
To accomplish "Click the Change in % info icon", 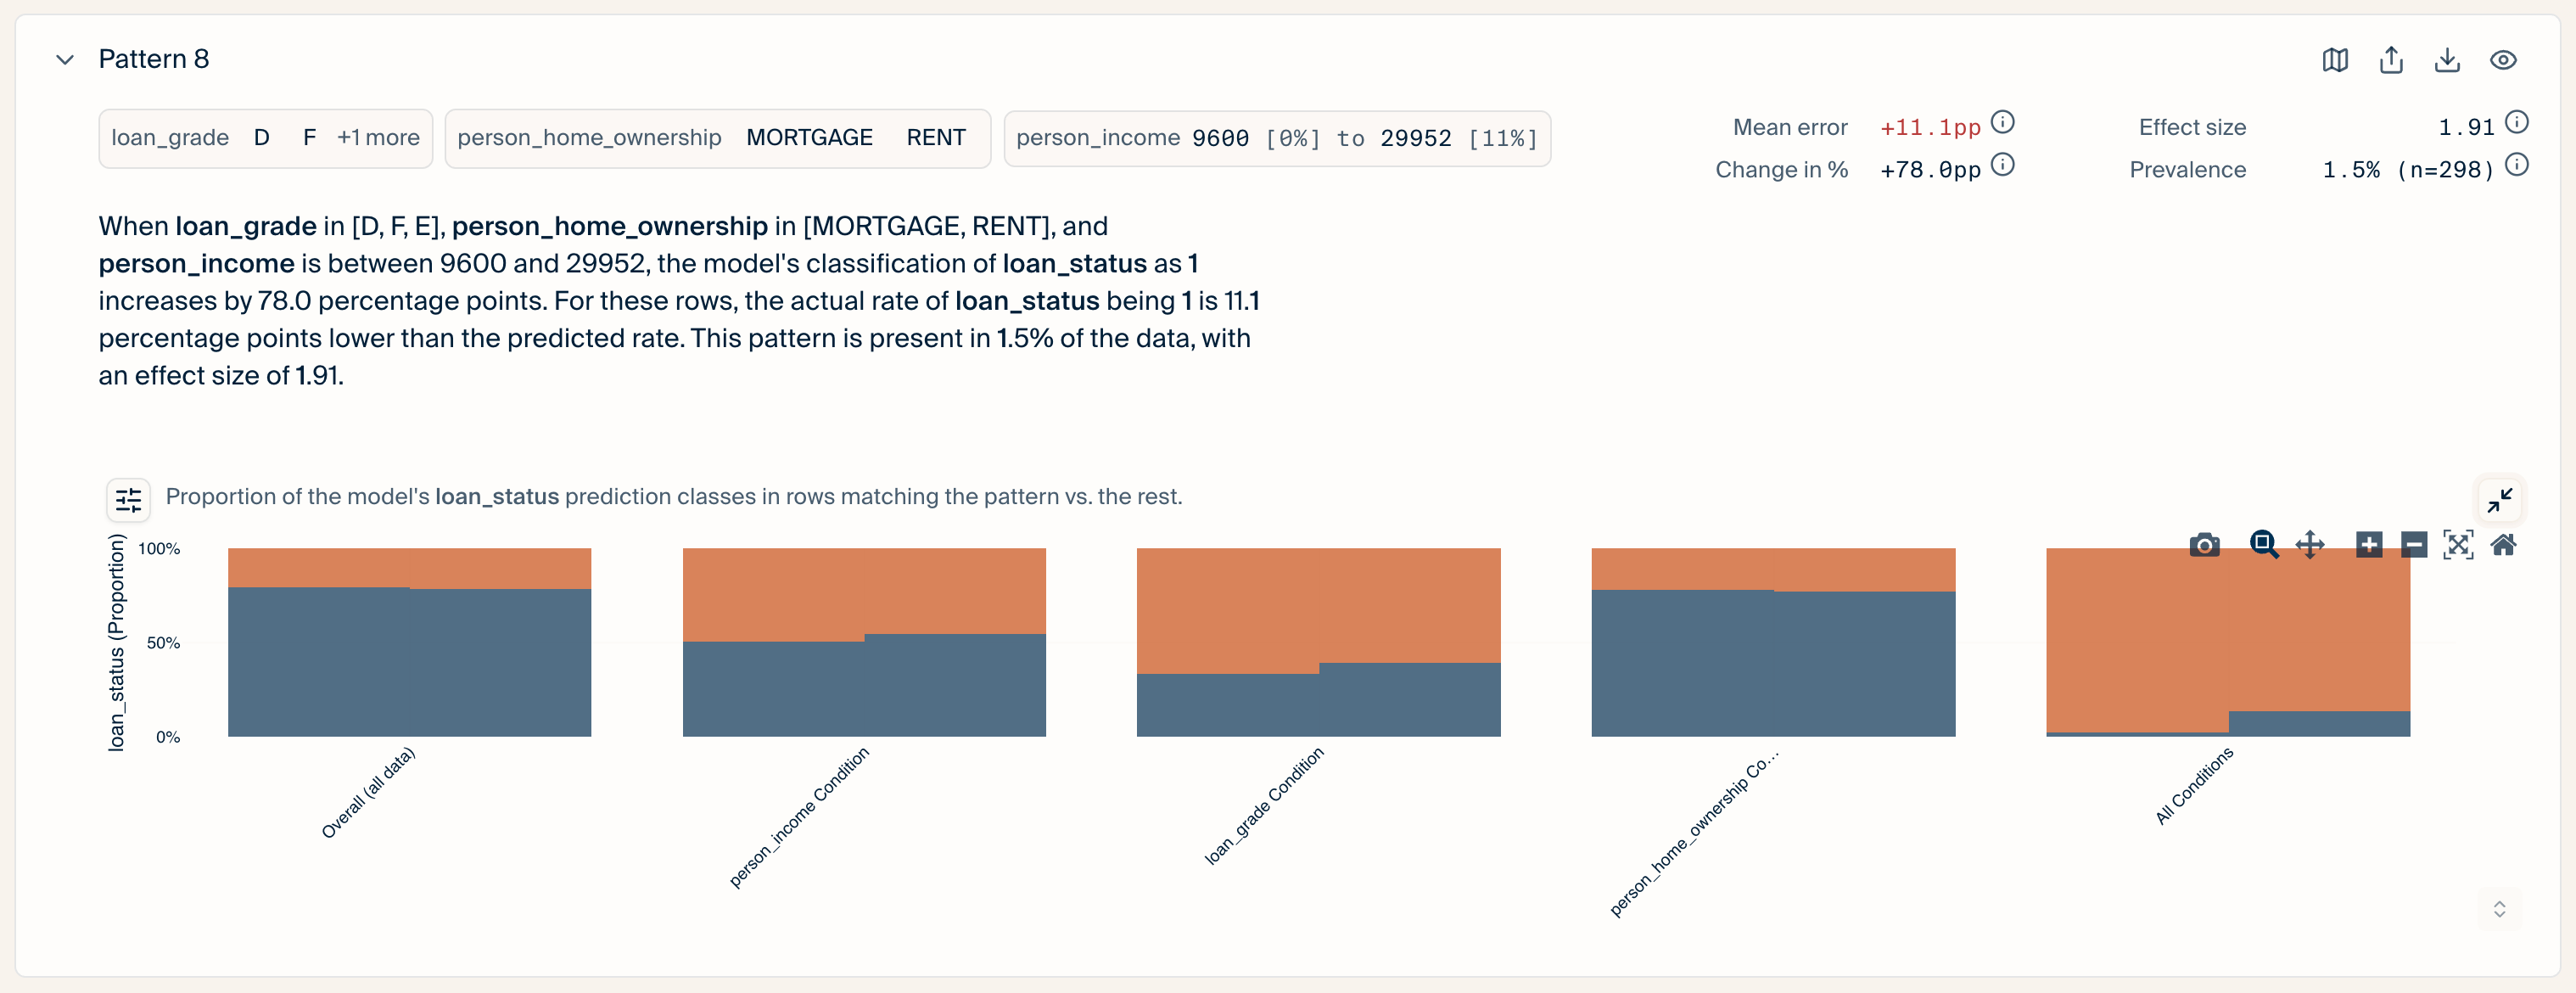I will pos(2002,164).
